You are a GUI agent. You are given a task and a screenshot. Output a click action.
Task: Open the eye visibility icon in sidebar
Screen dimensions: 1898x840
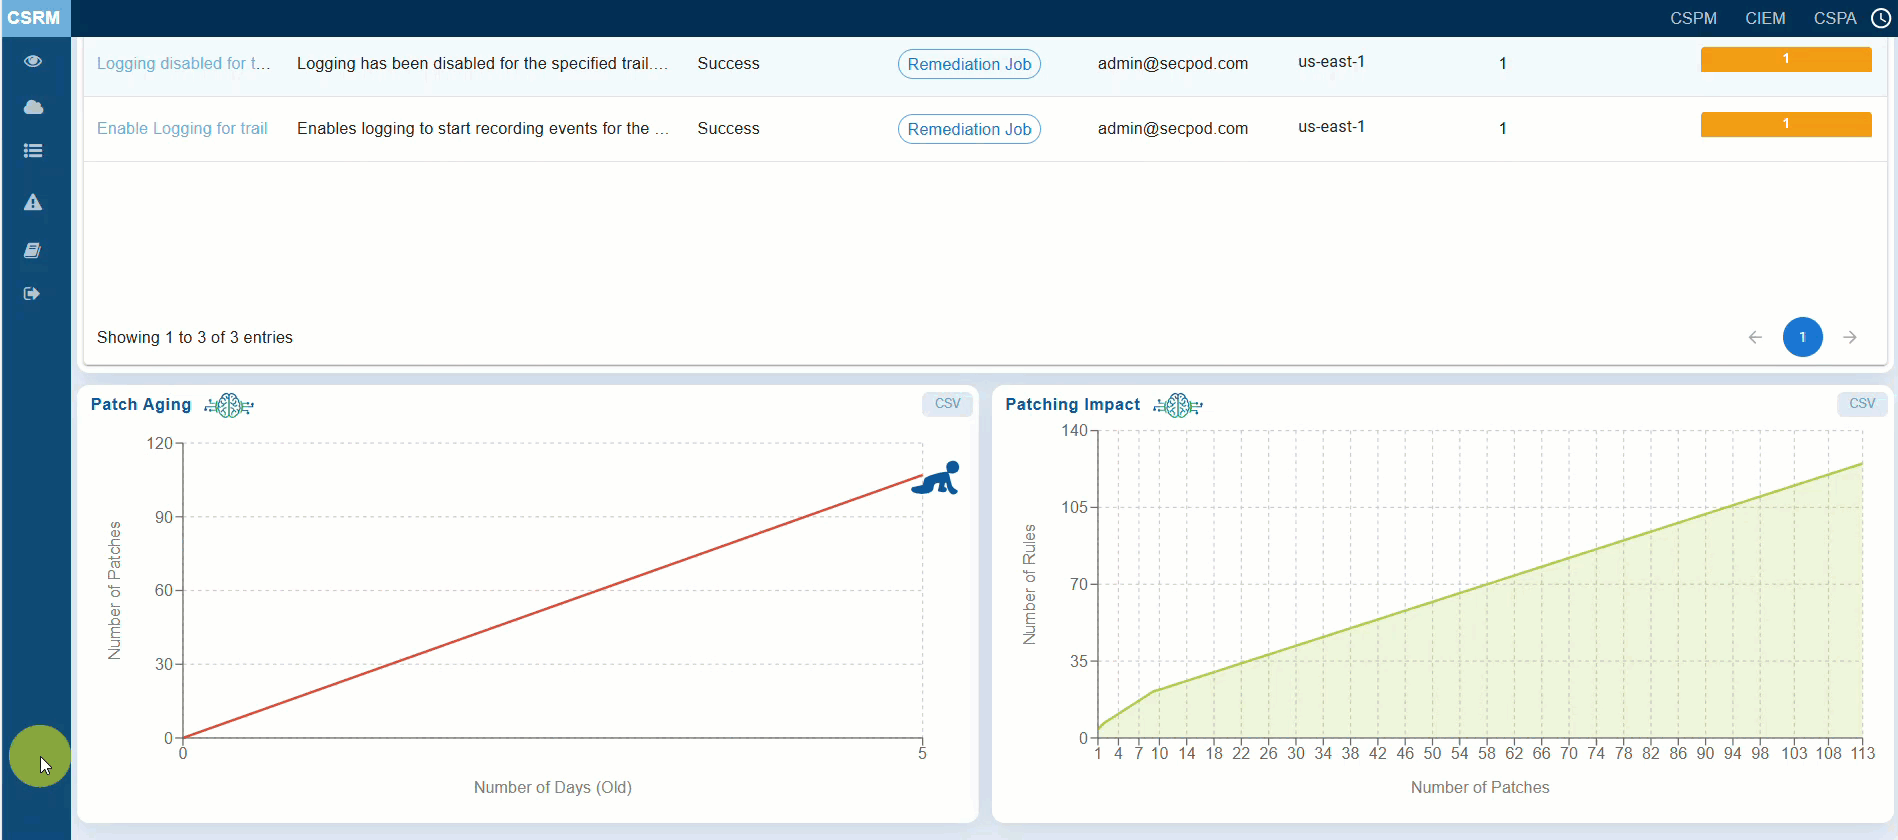click(33, 61)
